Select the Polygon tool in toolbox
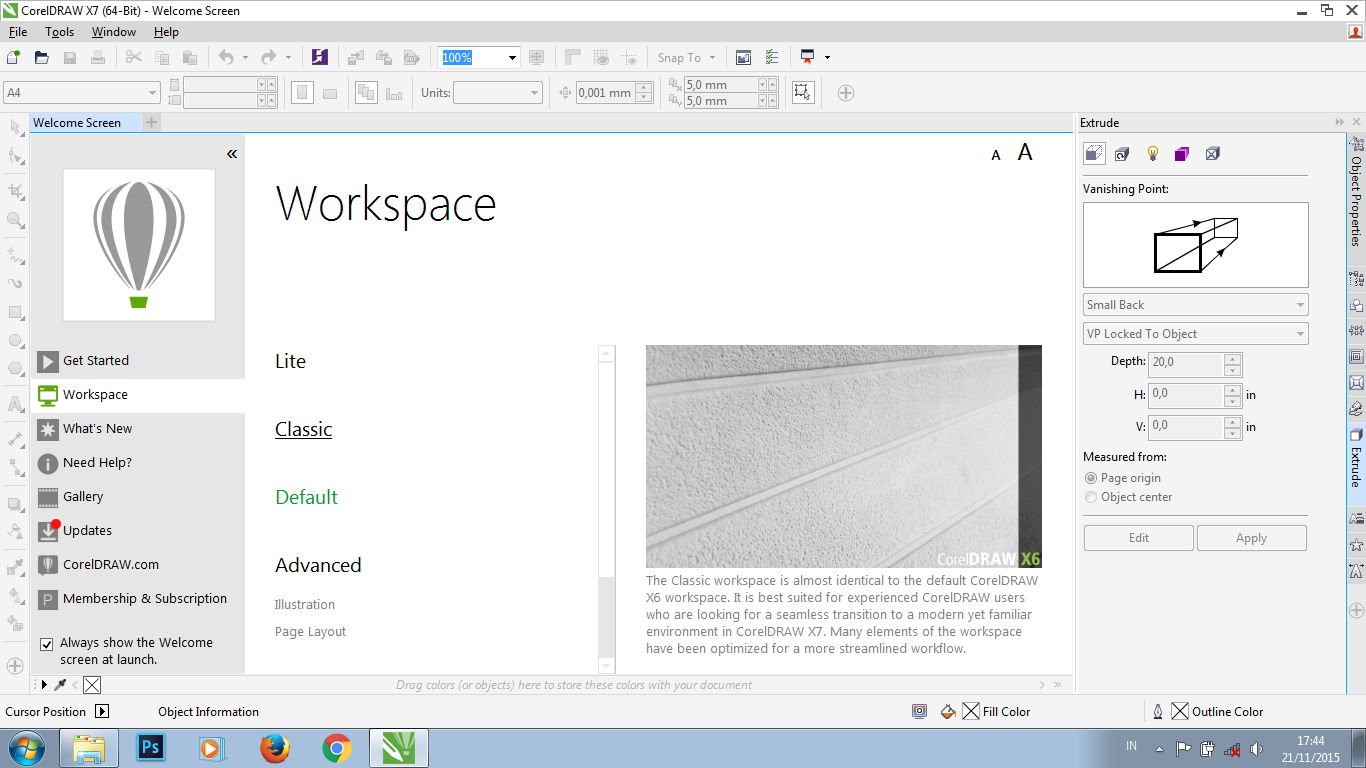Image resolution: width=1366 pixels, height=768 pixels. pyautogui.click(x=15, y=368)
